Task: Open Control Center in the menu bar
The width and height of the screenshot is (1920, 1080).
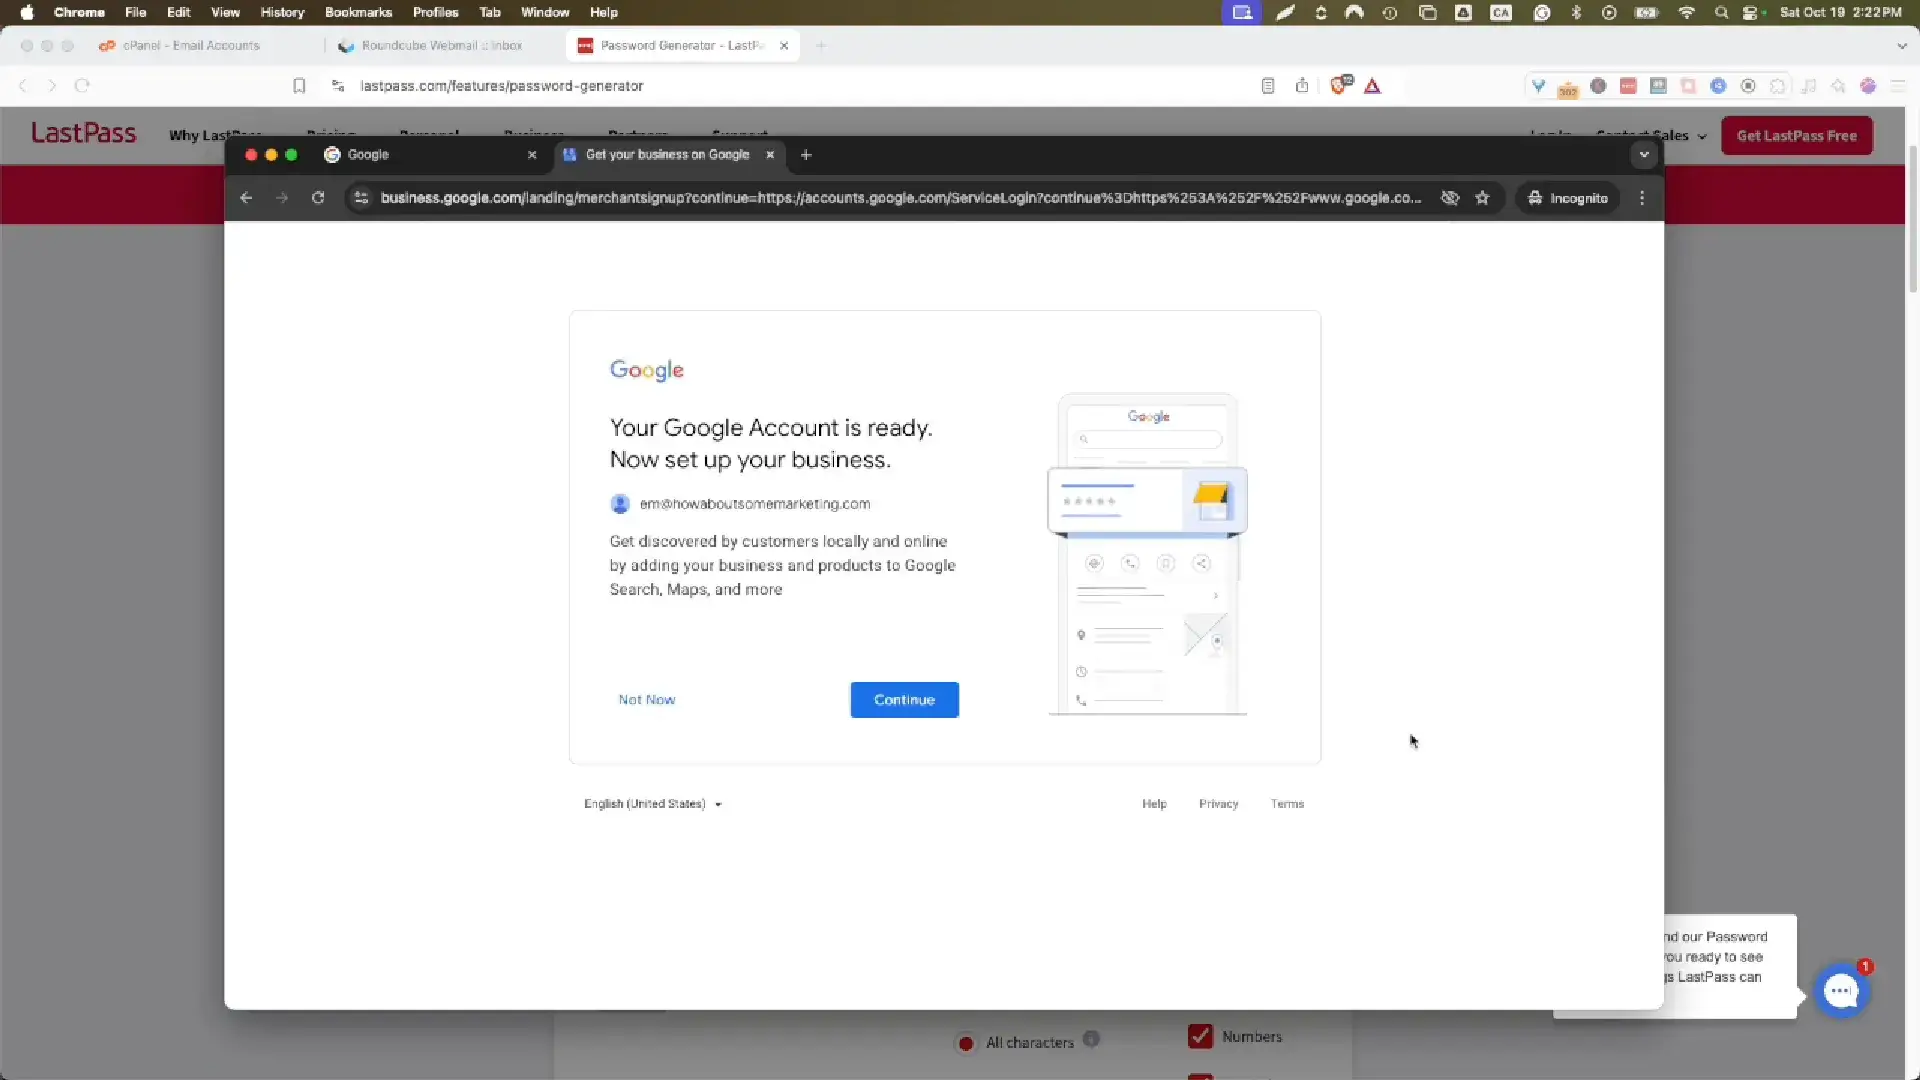Action: click(1750, 12)
